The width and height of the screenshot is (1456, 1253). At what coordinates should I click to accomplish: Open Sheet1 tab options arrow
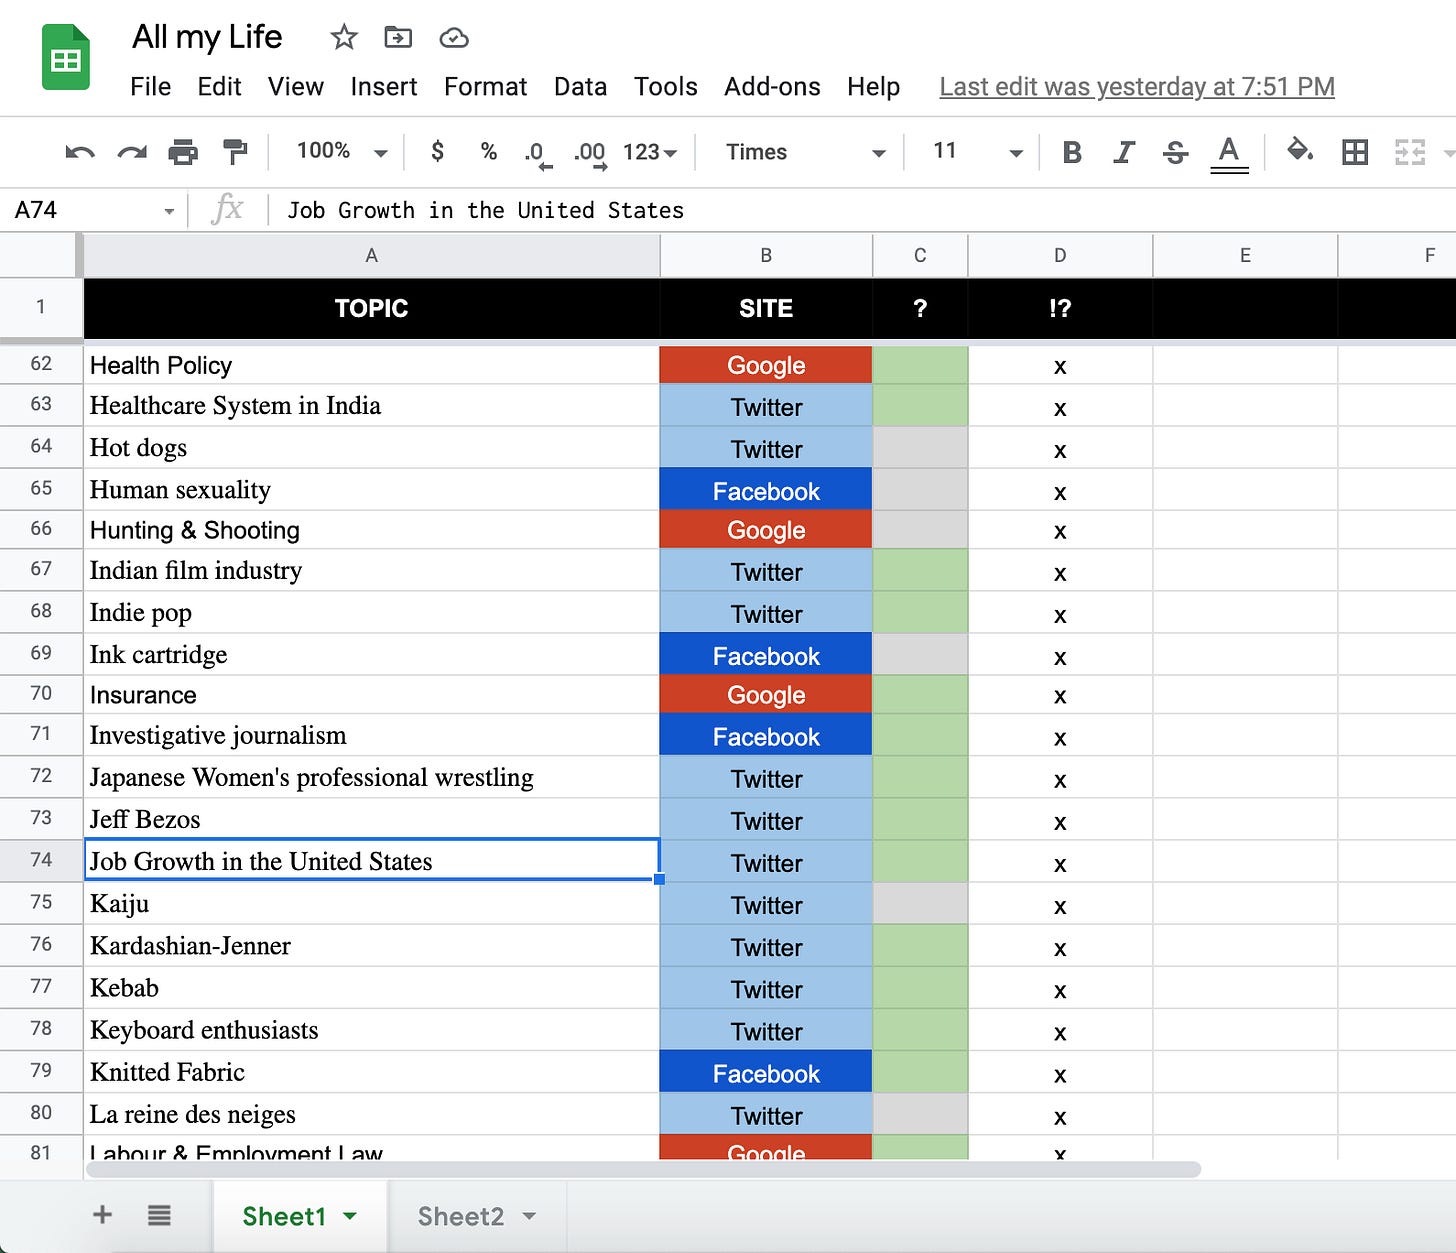point(350,1216)
